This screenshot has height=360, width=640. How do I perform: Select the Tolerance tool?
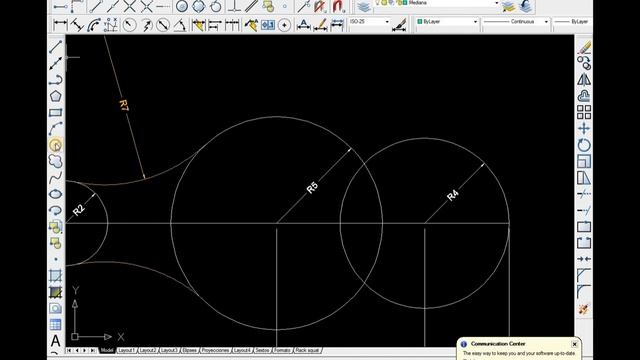pyautogui.click(x=268, y=25)
